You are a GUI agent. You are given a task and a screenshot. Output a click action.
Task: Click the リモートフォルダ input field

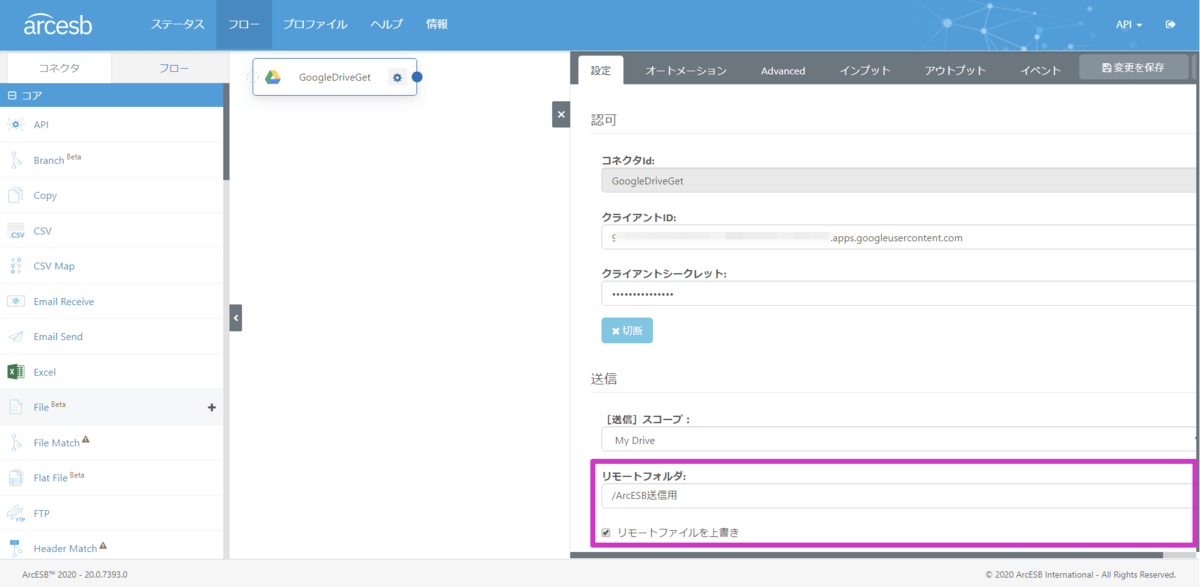(898, 496)
